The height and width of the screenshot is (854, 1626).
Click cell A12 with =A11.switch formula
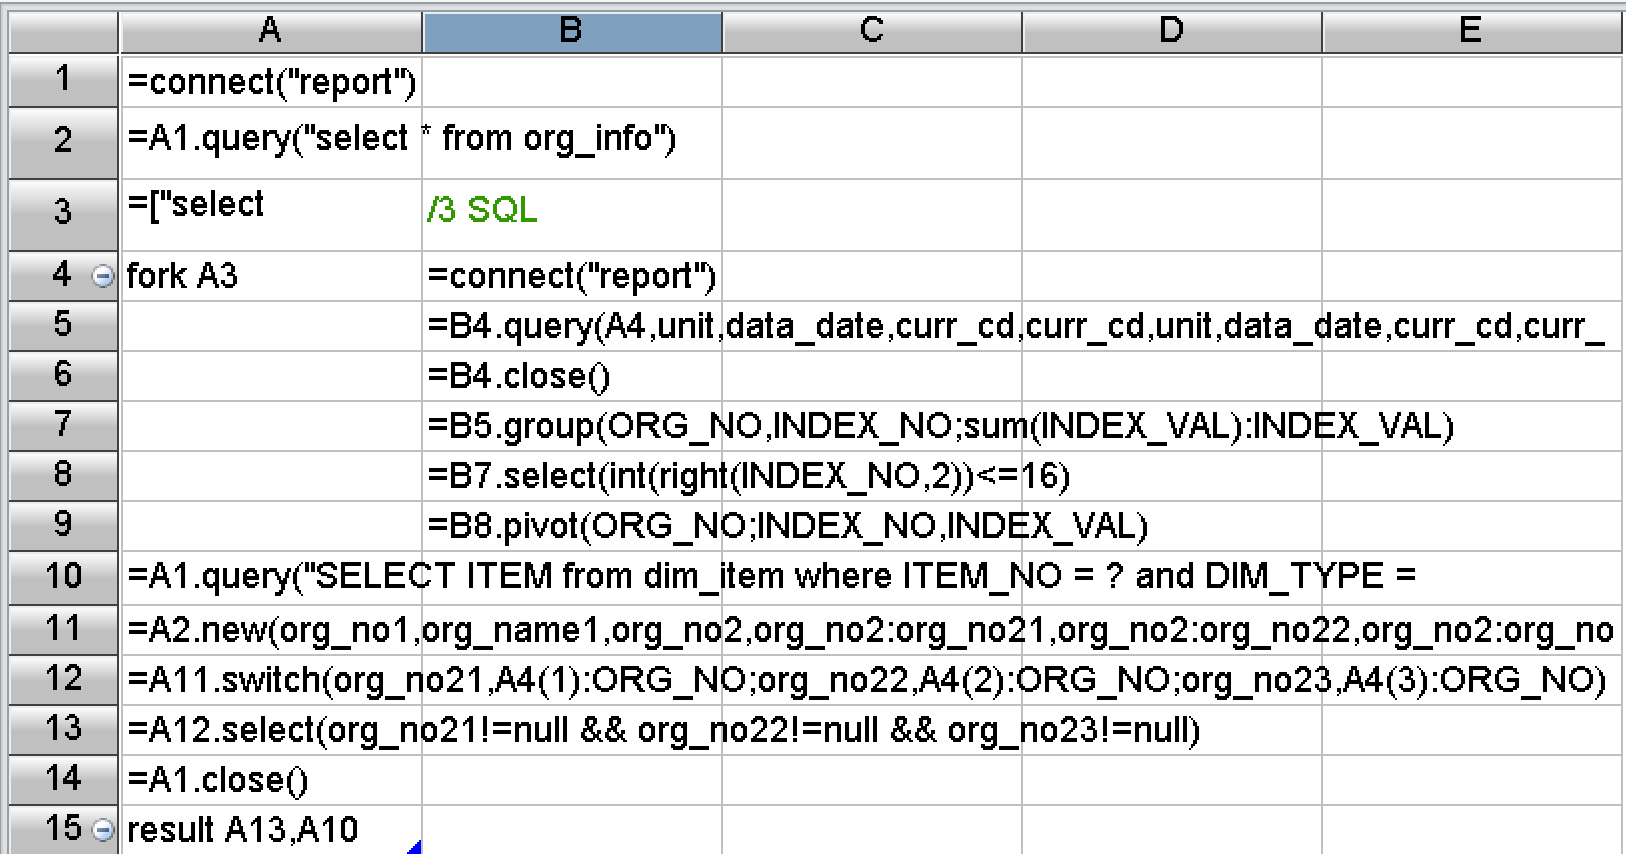(x=271, y=680)
